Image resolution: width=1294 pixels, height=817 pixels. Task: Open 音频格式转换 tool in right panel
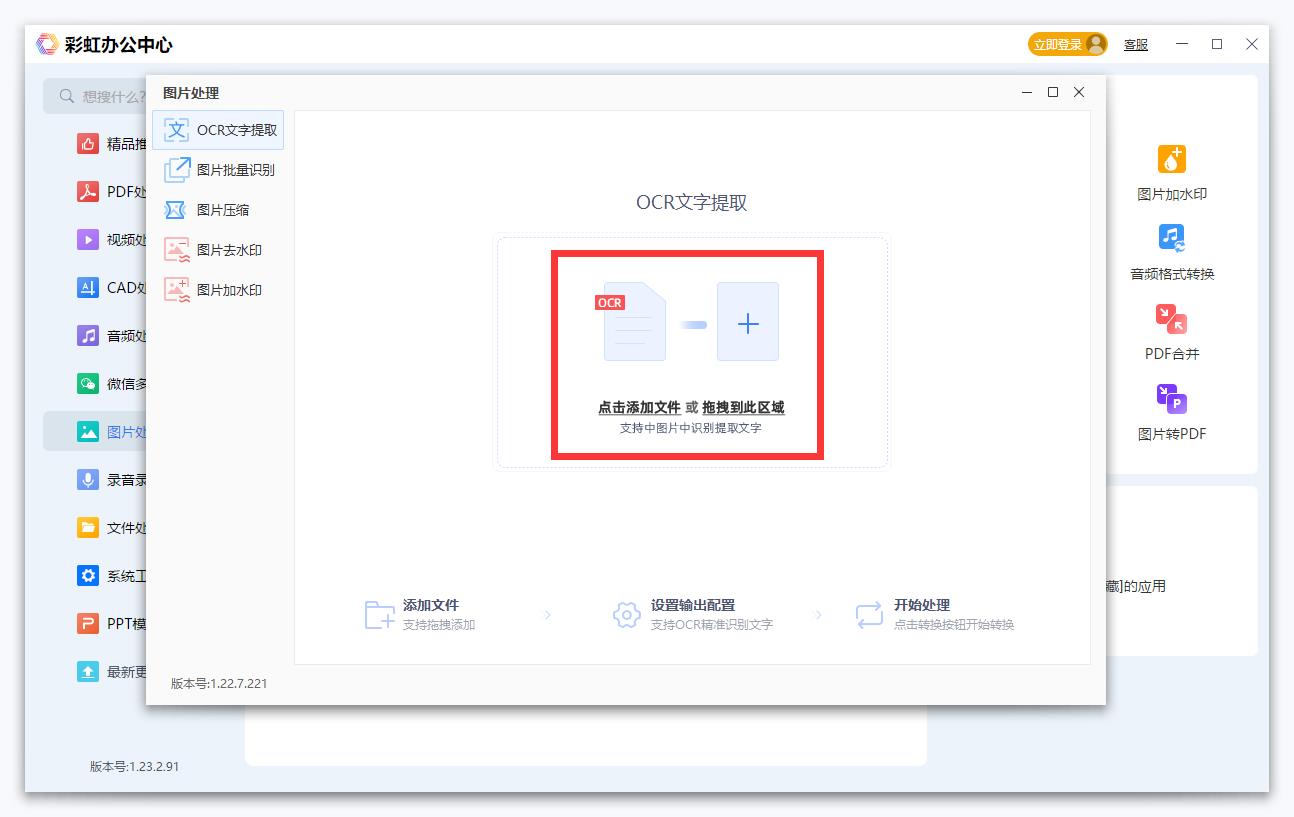pos(1172,252)
